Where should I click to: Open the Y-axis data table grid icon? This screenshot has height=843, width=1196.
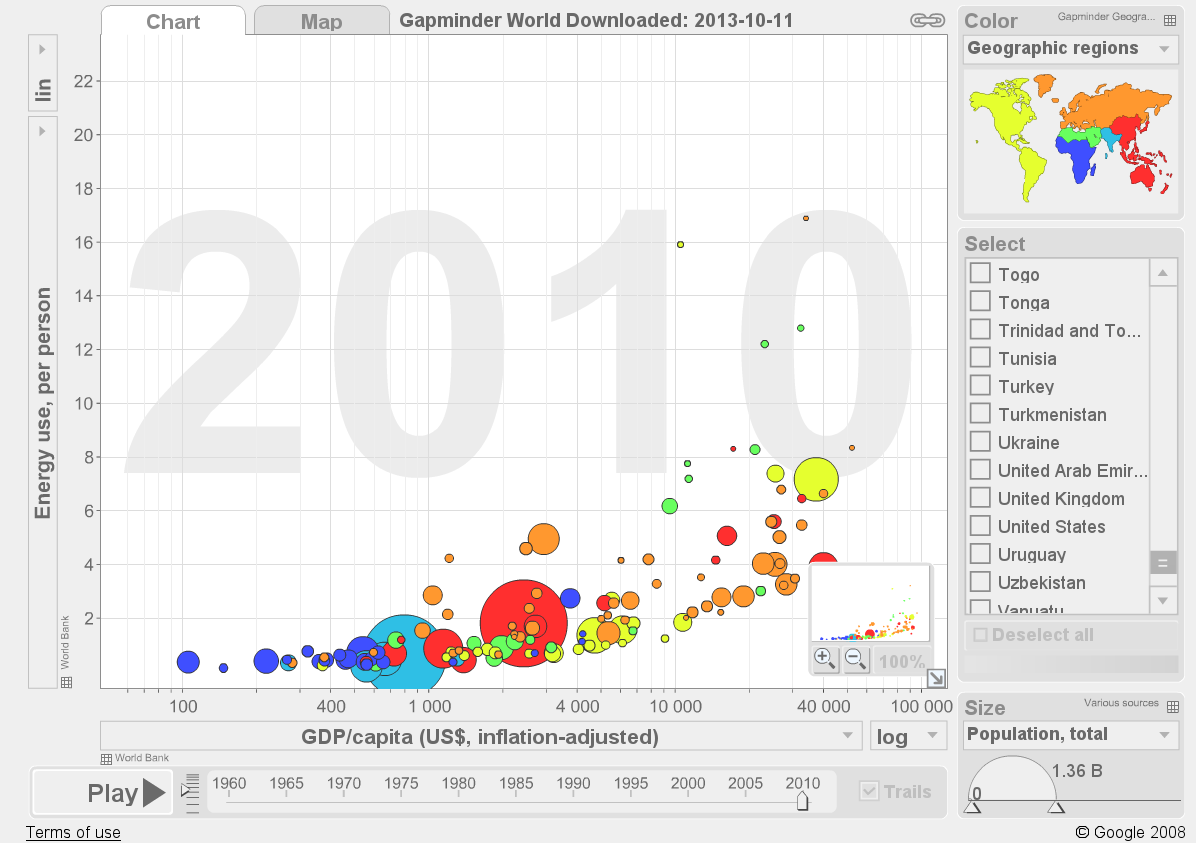66,682
